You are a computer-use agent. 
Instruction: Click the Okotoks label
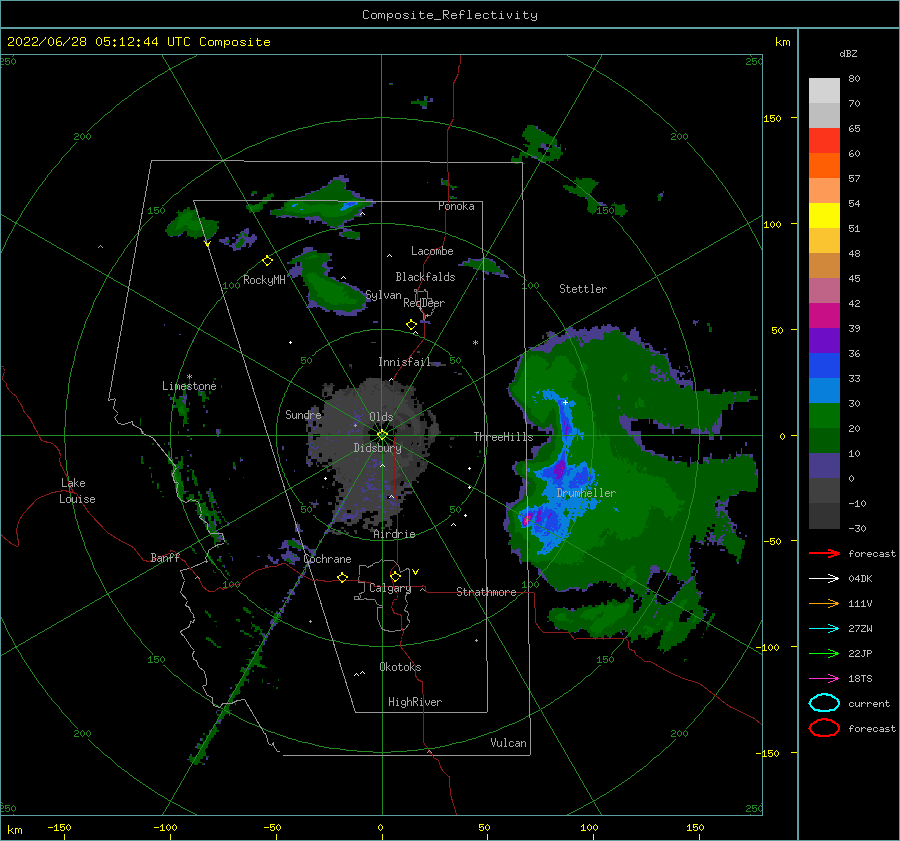(x=400, y=667)
